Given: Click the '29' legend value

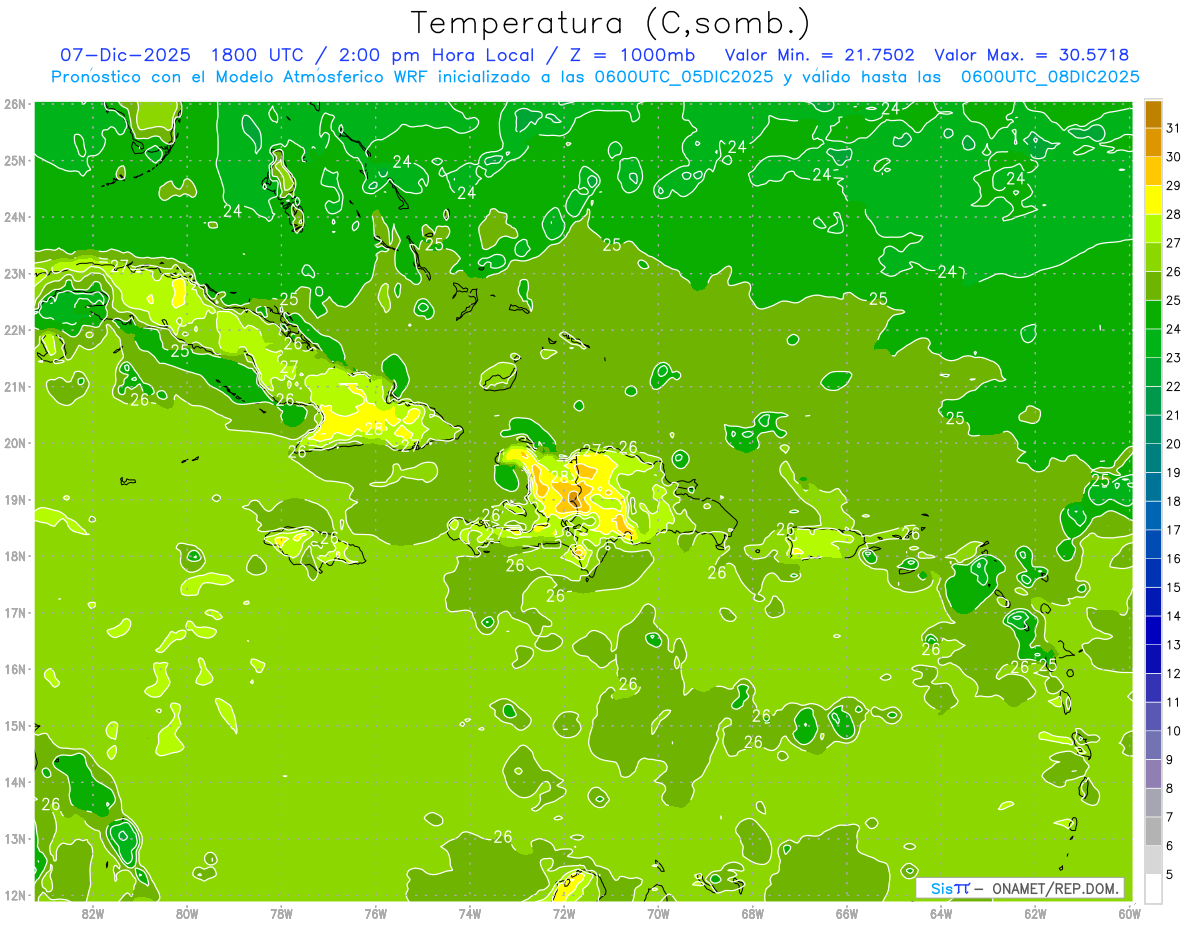Looking at the screenshot, I should [x=1173, y=186].
